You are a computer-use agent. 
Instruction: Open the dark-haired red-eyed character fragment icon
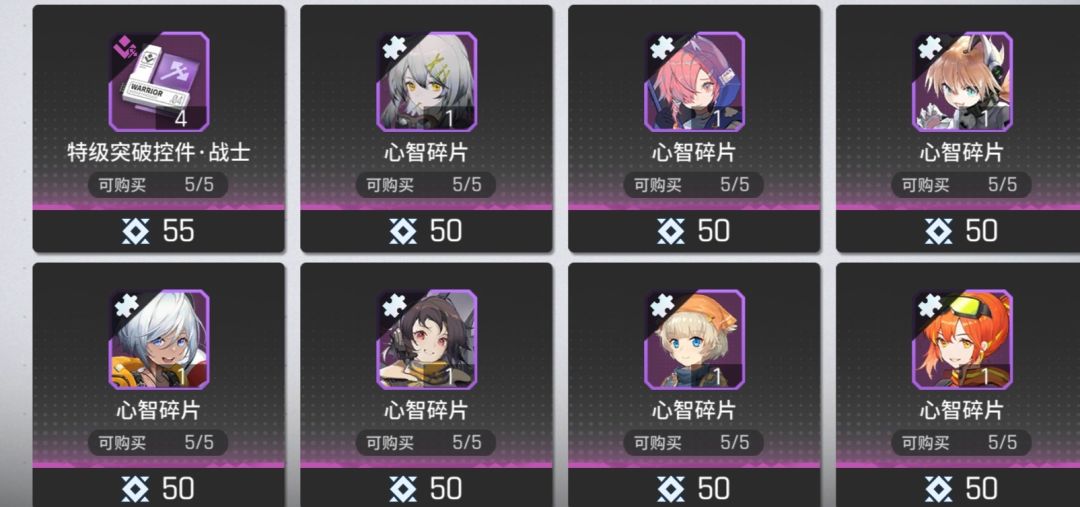[x=426, y=339]
